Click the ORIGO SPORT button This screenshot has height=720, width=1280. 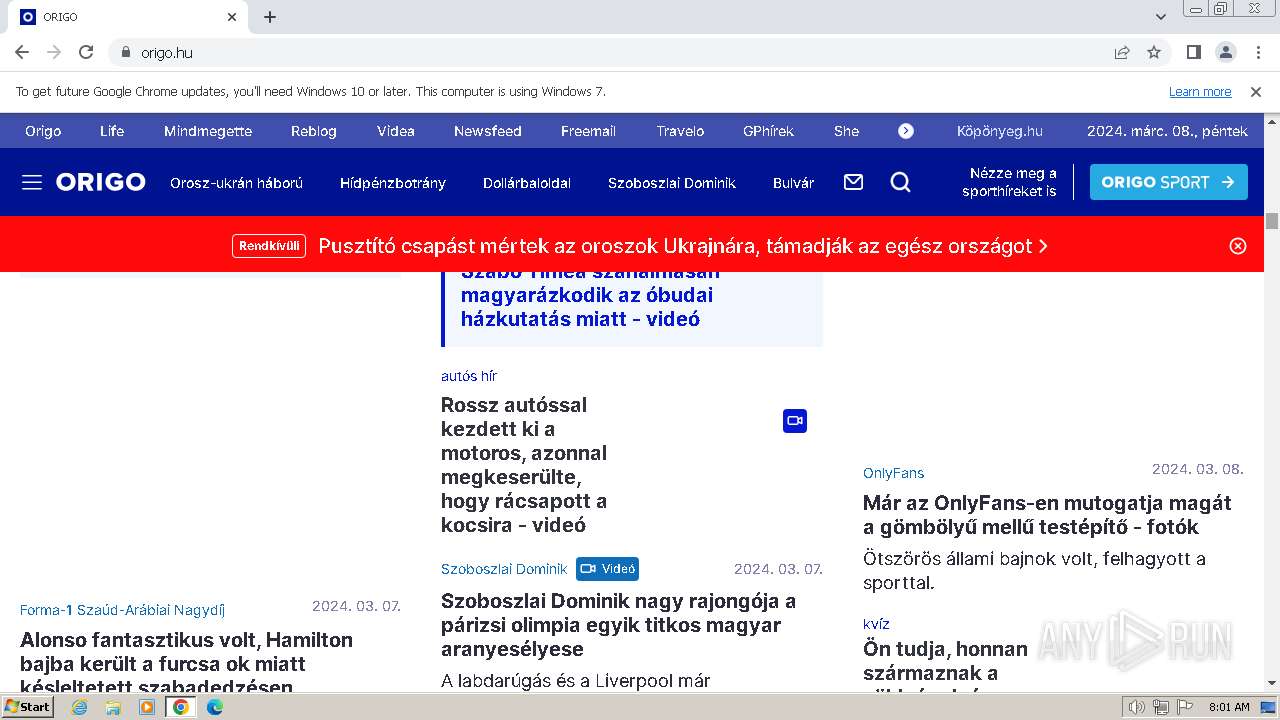pyautogui.click(x=1168, y=182)
